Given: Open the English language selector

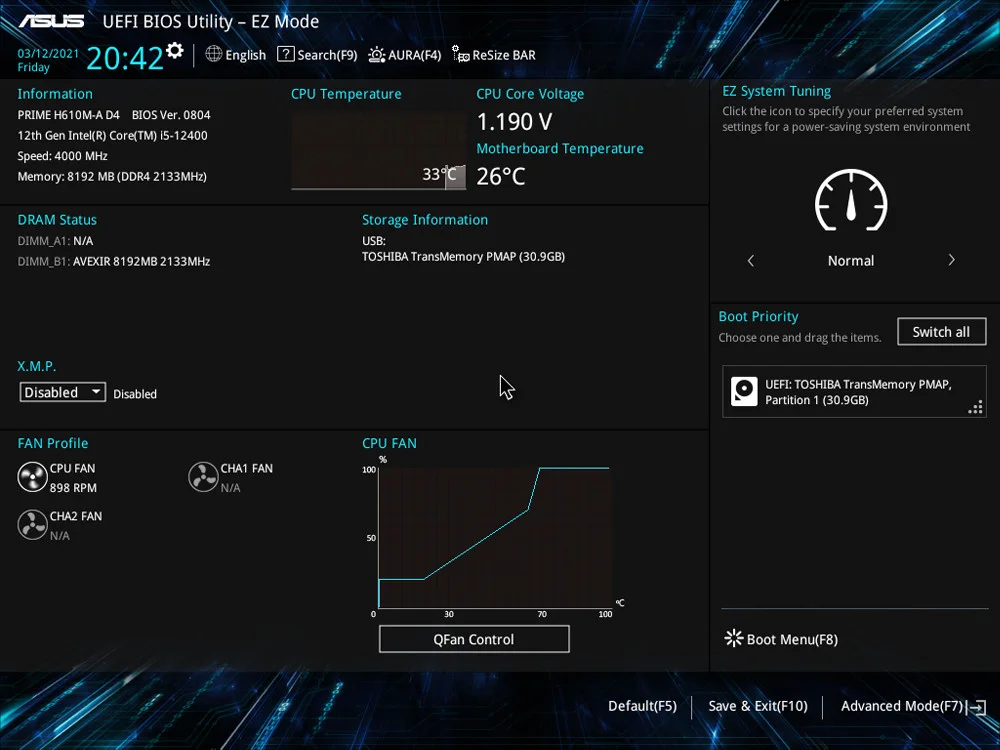Looking at the screenshot, I should [x=236, y=55].
